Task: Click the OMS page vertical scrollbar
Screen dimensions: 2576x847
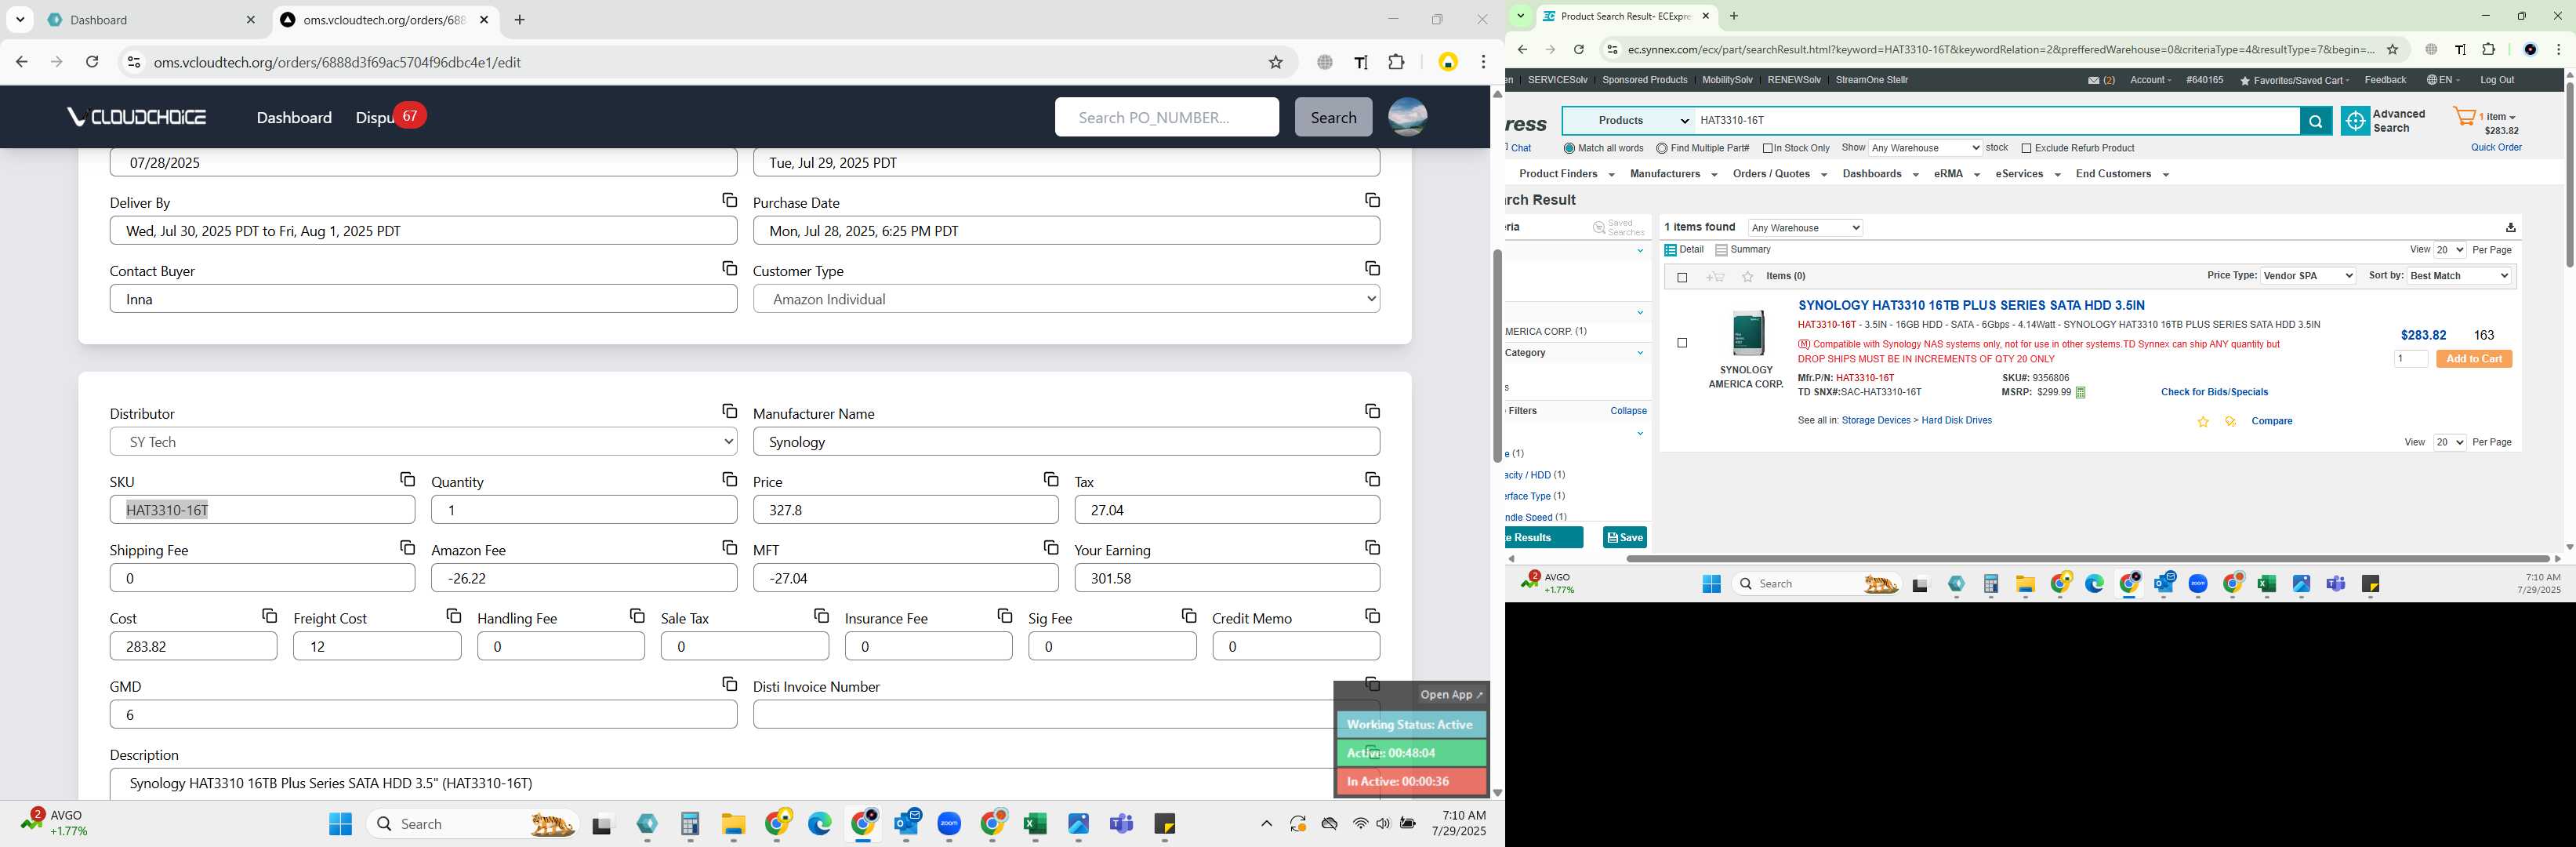Action: (x=1496, y=355)
